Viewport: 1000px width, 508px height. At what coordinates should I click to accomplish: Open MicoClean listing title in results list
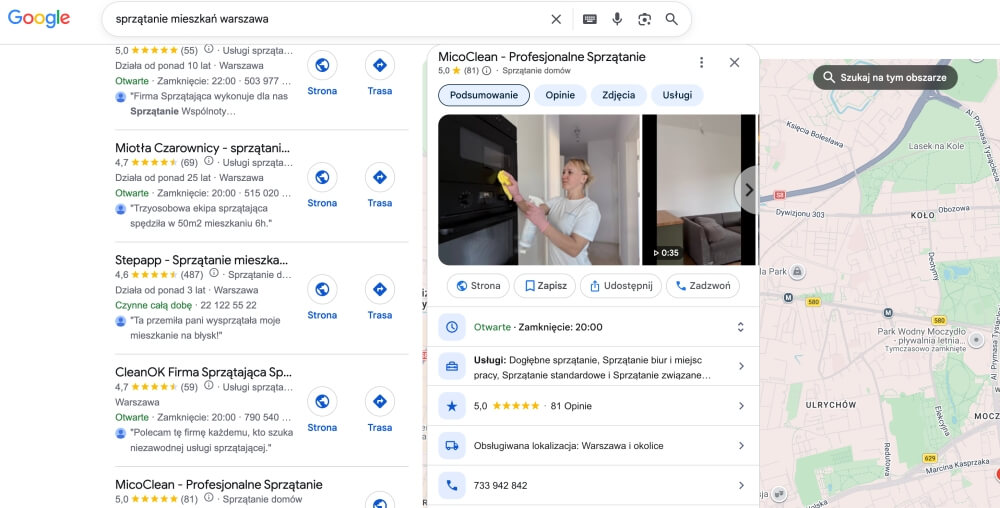(219, 484)
